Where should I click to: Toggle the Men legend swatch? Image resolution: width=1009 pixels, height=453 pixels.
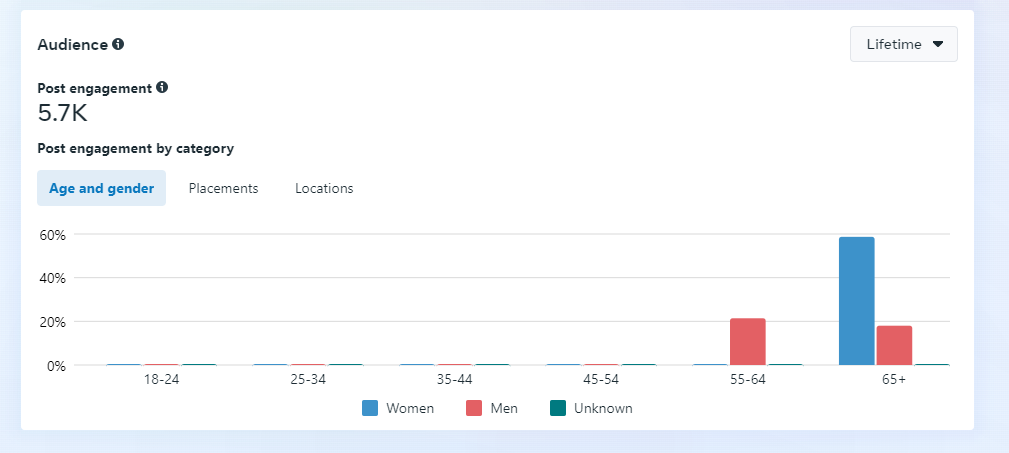pyautogui.click(x=474, y=408)
